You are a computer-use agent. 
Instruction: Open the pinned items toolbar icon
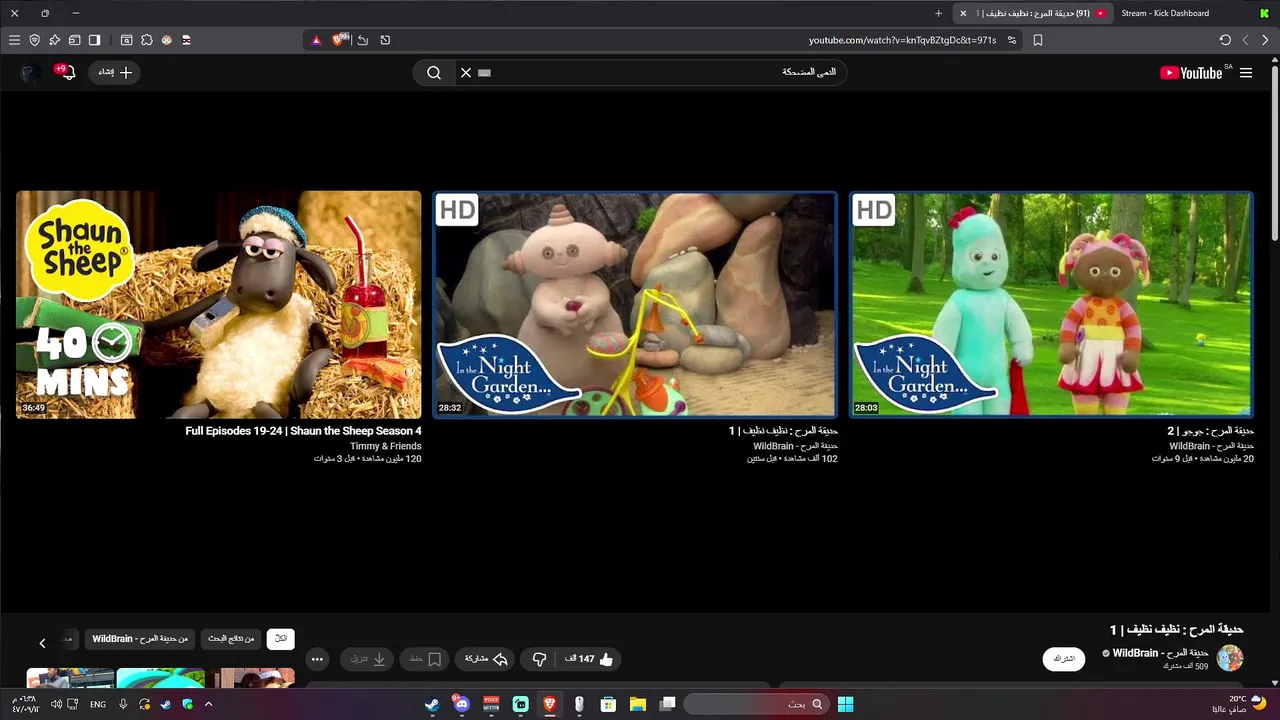click(x=54, y=40)
